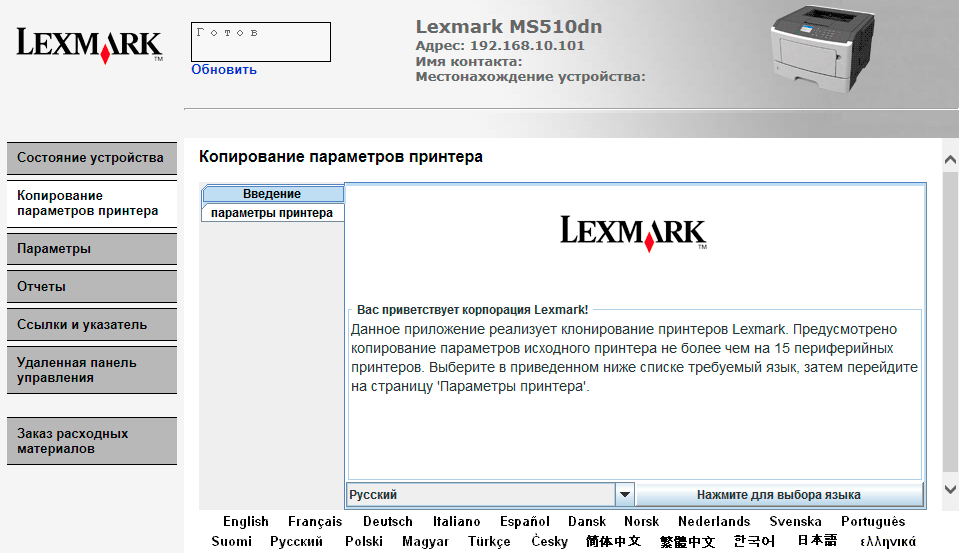Choose 简体中文 language link

[613, 541]
